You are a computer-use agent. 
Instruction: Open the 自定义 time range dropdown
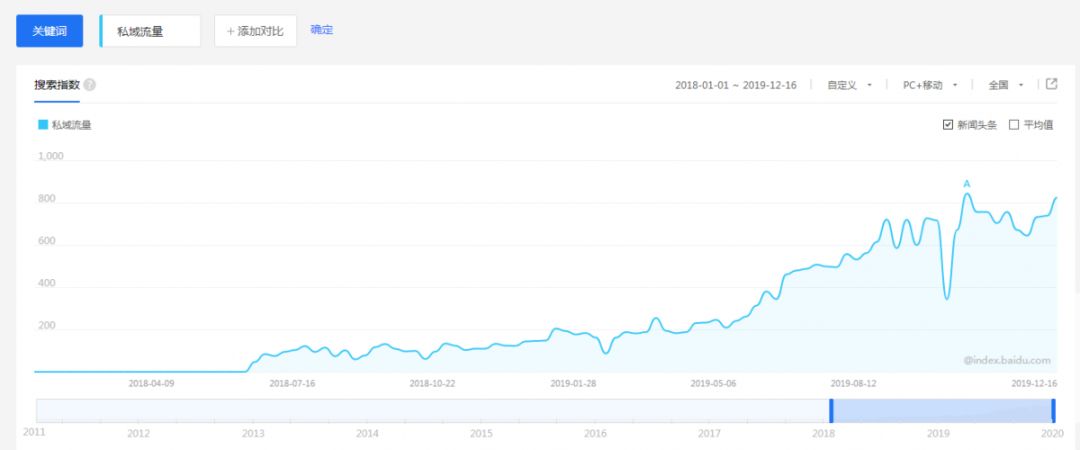pos(849,85)
